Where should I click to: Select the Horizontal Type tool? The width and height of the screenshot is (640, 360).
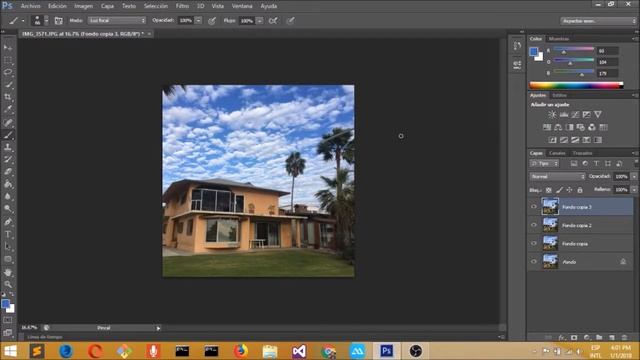point(8,234)
